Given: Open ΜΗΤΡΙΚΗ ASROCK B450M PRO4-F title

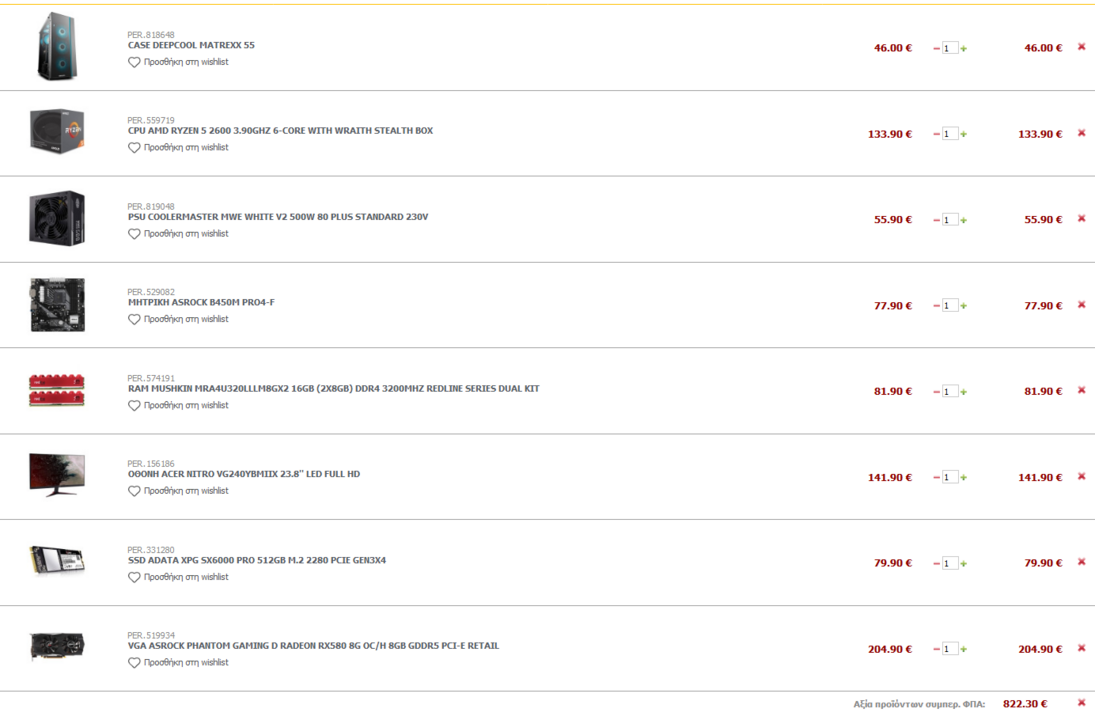Looking at the screenshot, I should click(201, 302).
